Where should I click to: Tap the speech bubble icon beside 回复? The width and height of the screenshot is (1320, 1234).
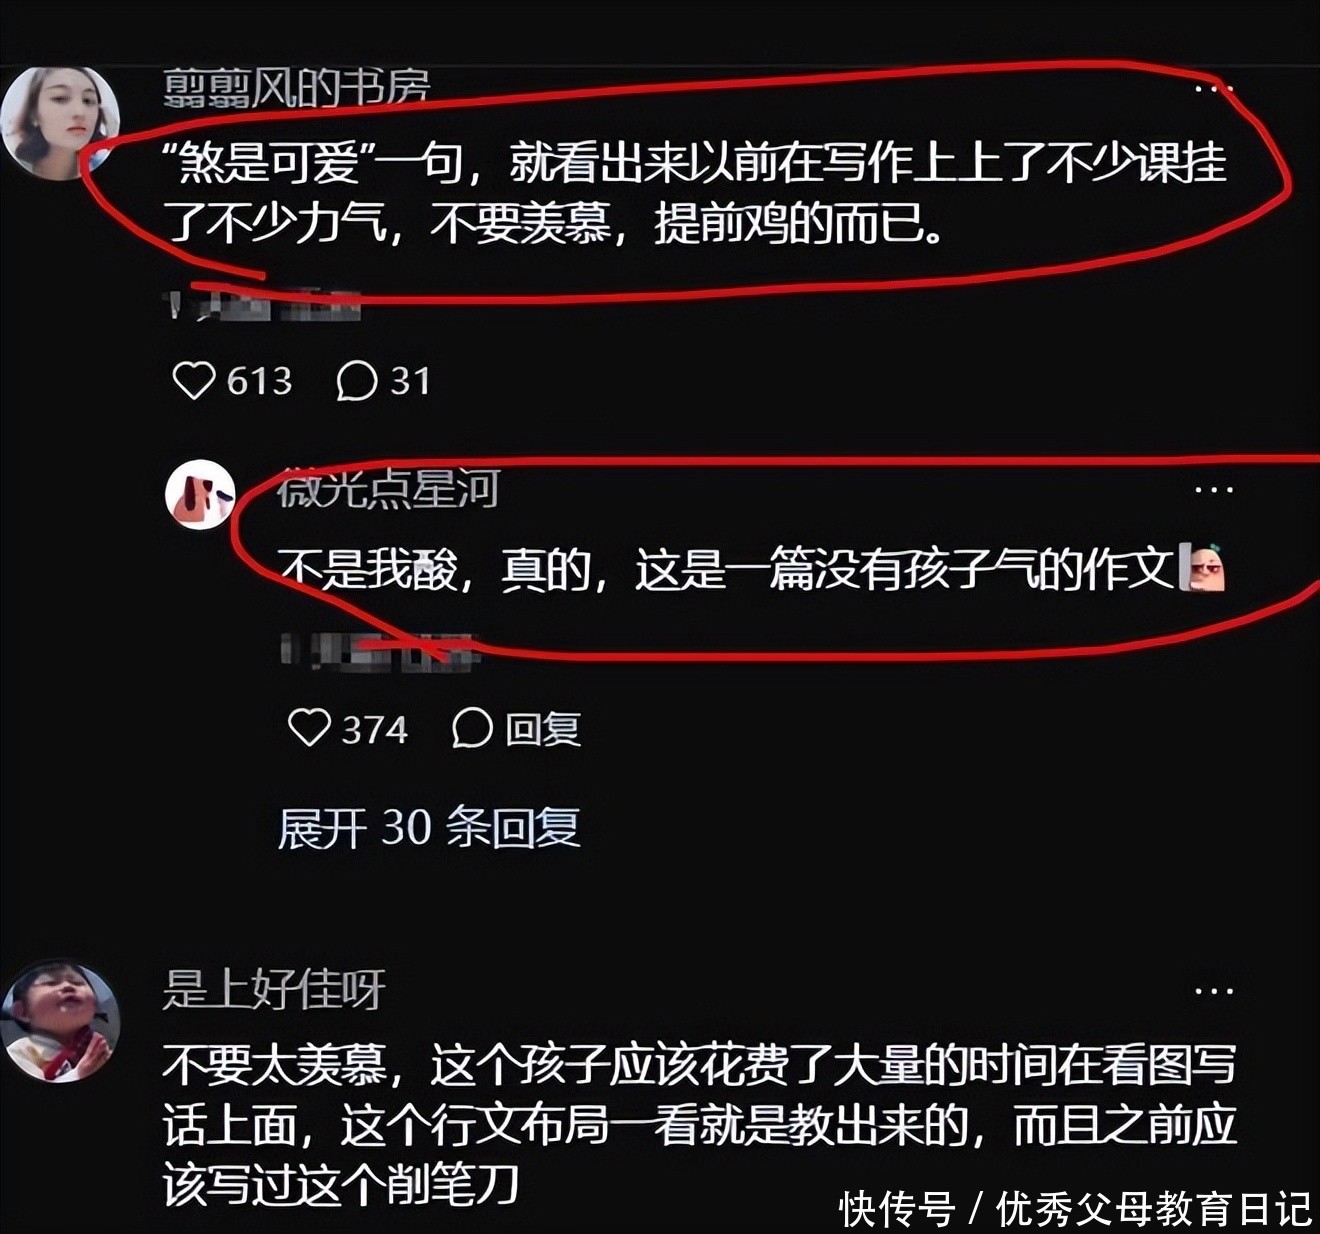(472, 729)
